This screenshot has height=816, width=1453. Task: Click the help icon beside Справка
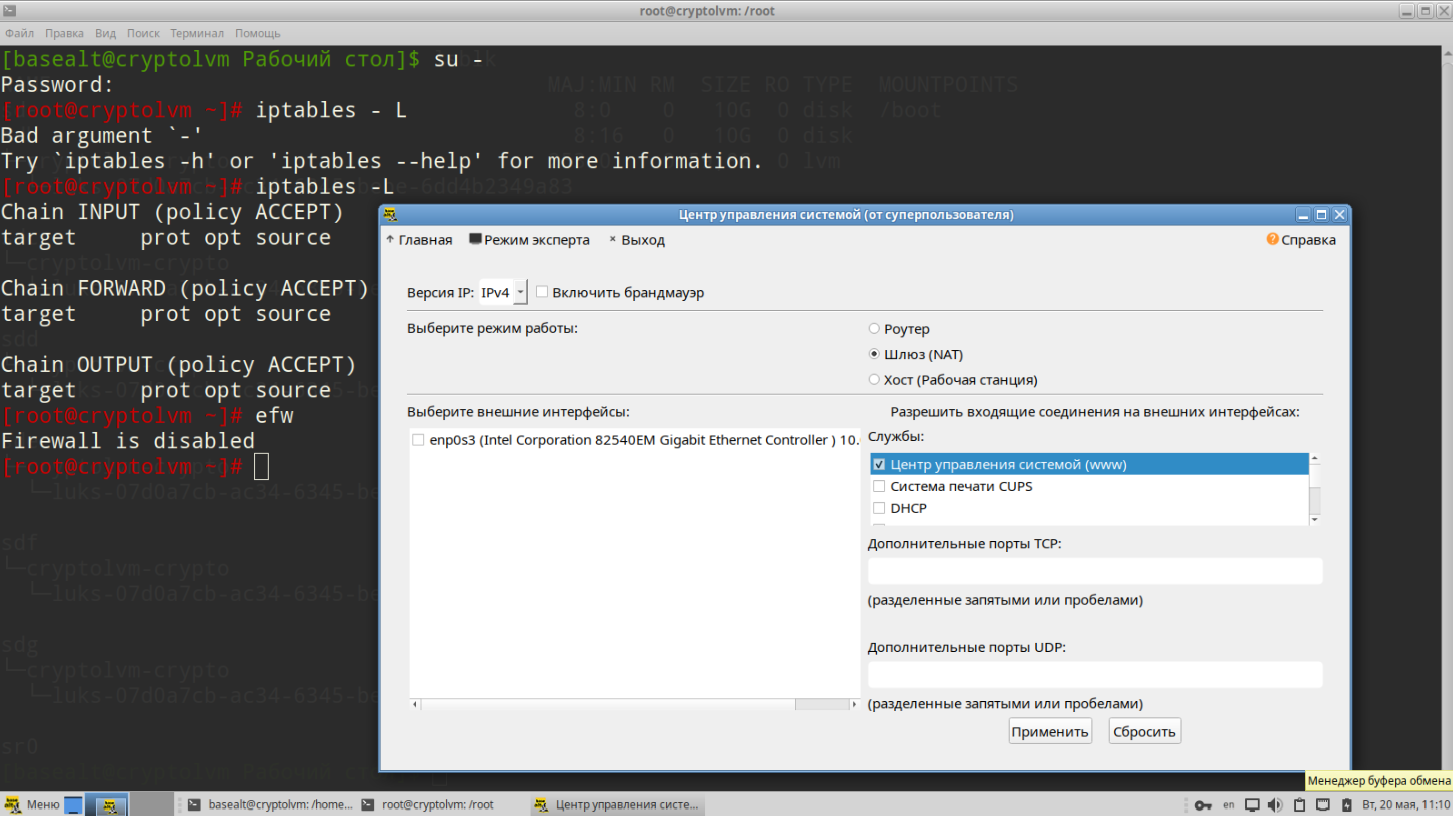(x=1272, y=239)
